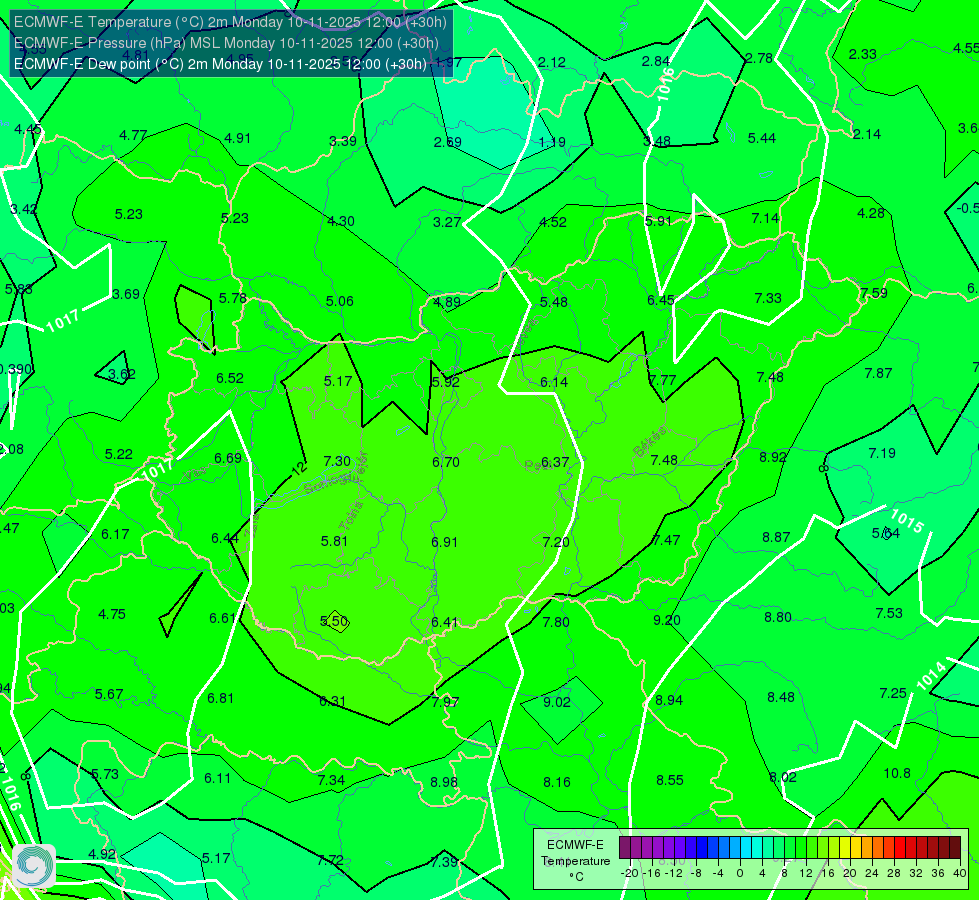The height and width of the screenshot is (900, 979).
Task: Click the 4.30 temperature value
Action: tap(341, 222)
